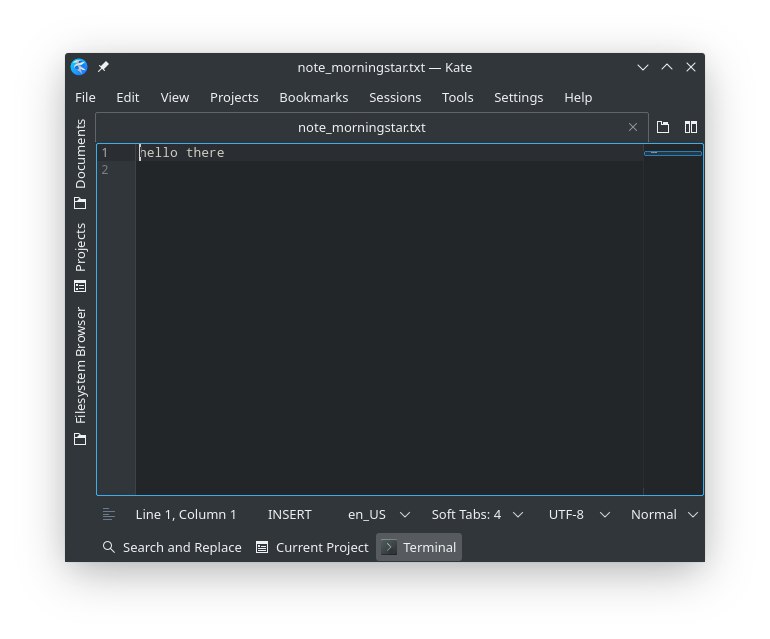Show the Documents side panel
Screen dimensions: 770x639
click(80, 164)
